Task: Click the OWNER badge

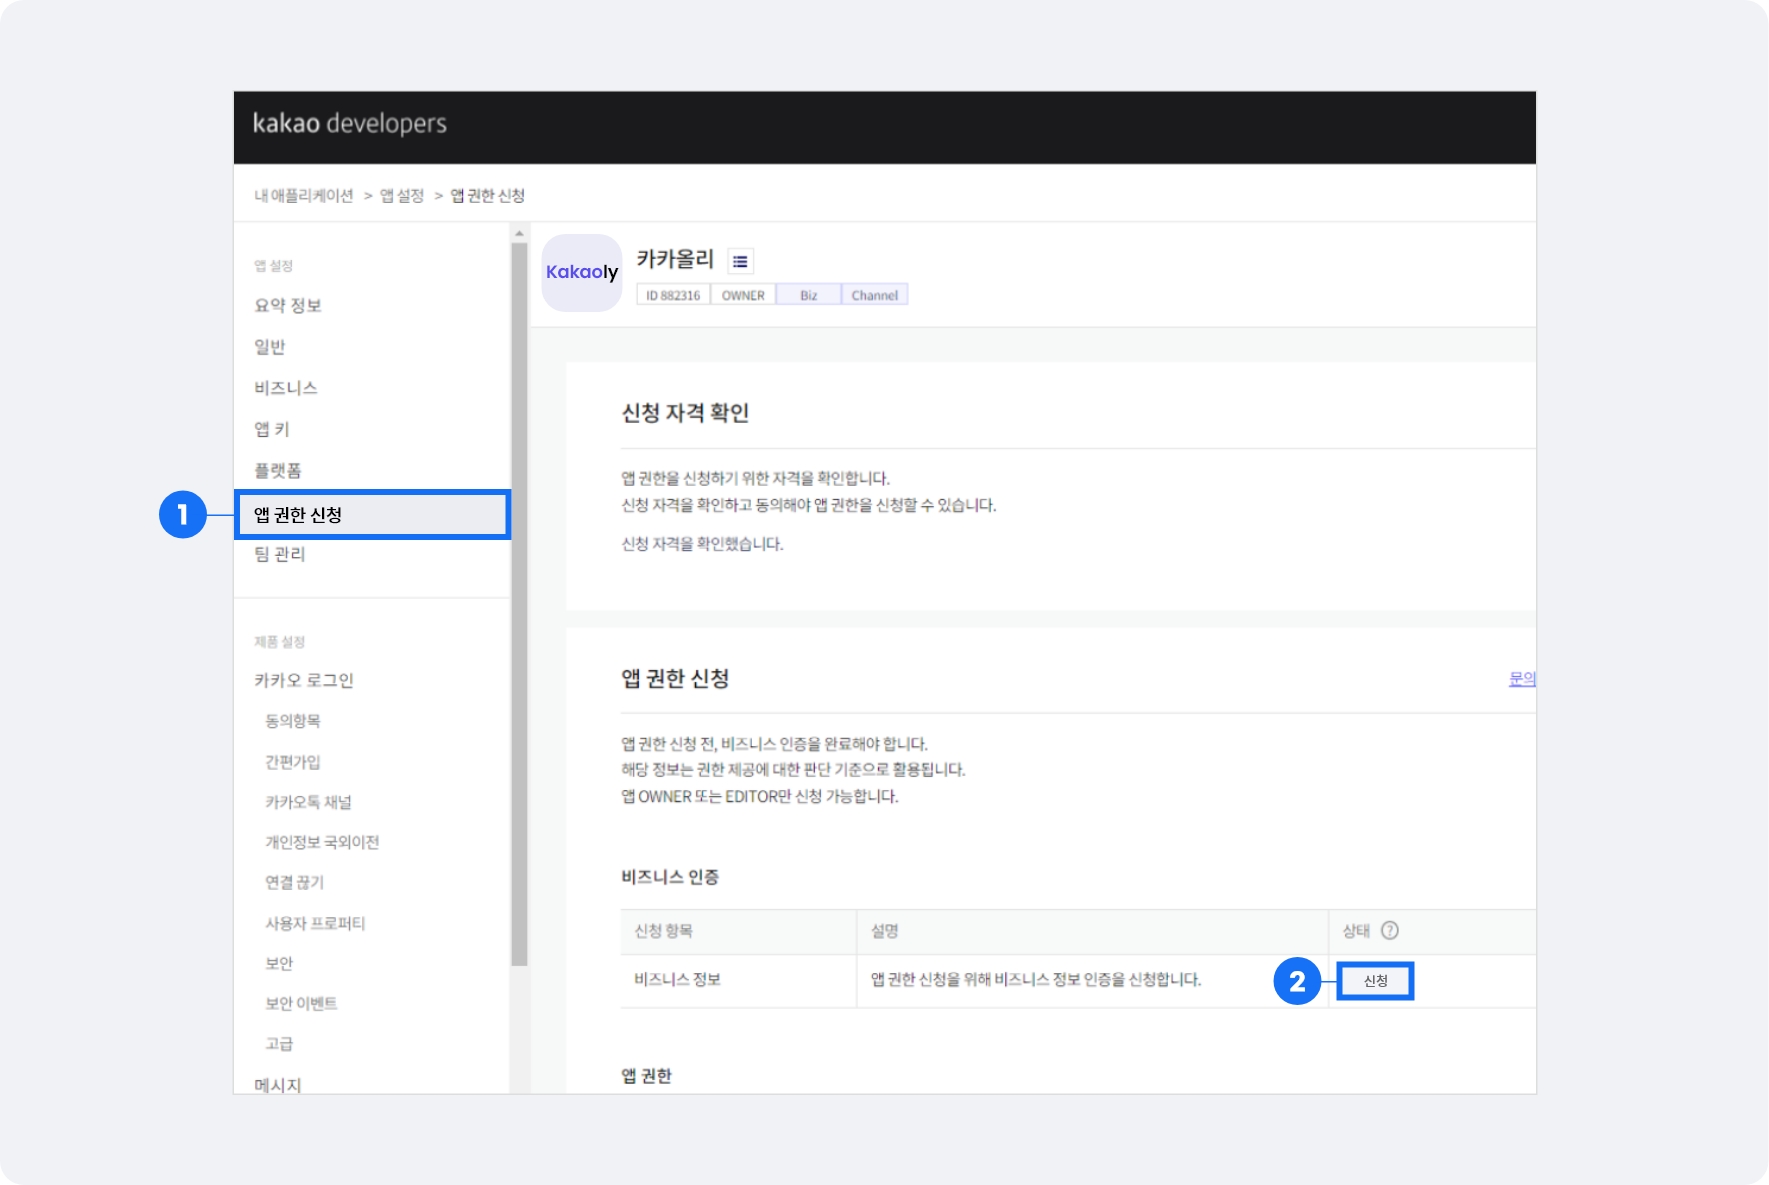Action: click(743, 295)
